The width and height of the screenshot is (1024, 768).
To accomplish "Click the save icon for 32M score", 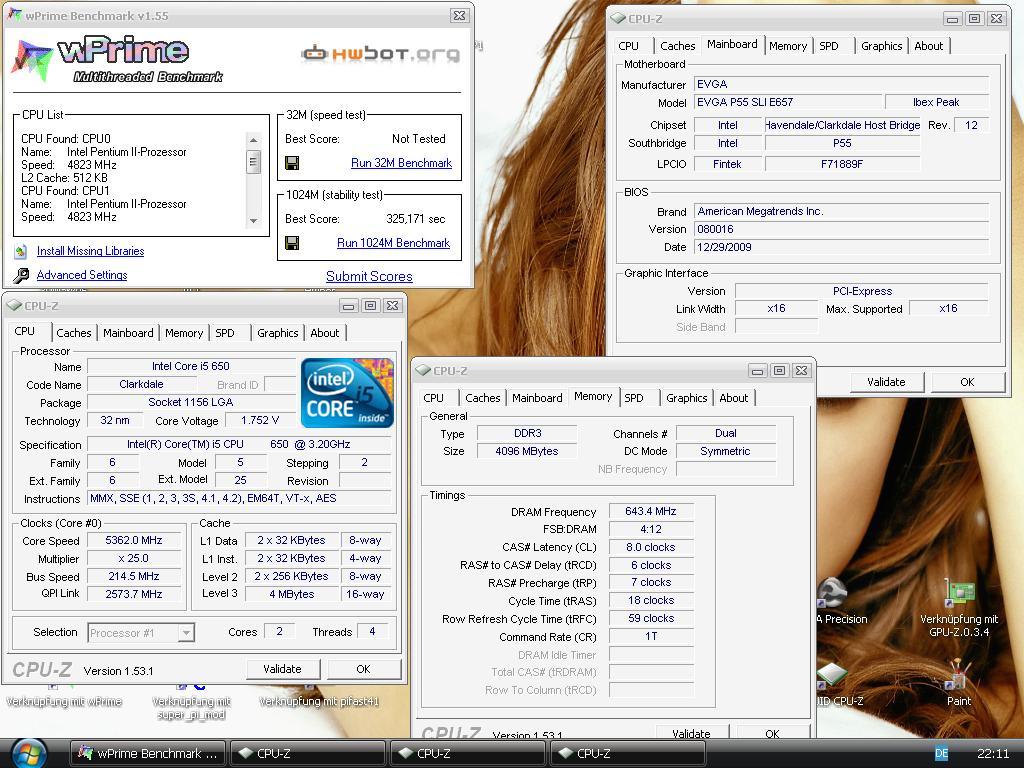I will tap(293, 163).
